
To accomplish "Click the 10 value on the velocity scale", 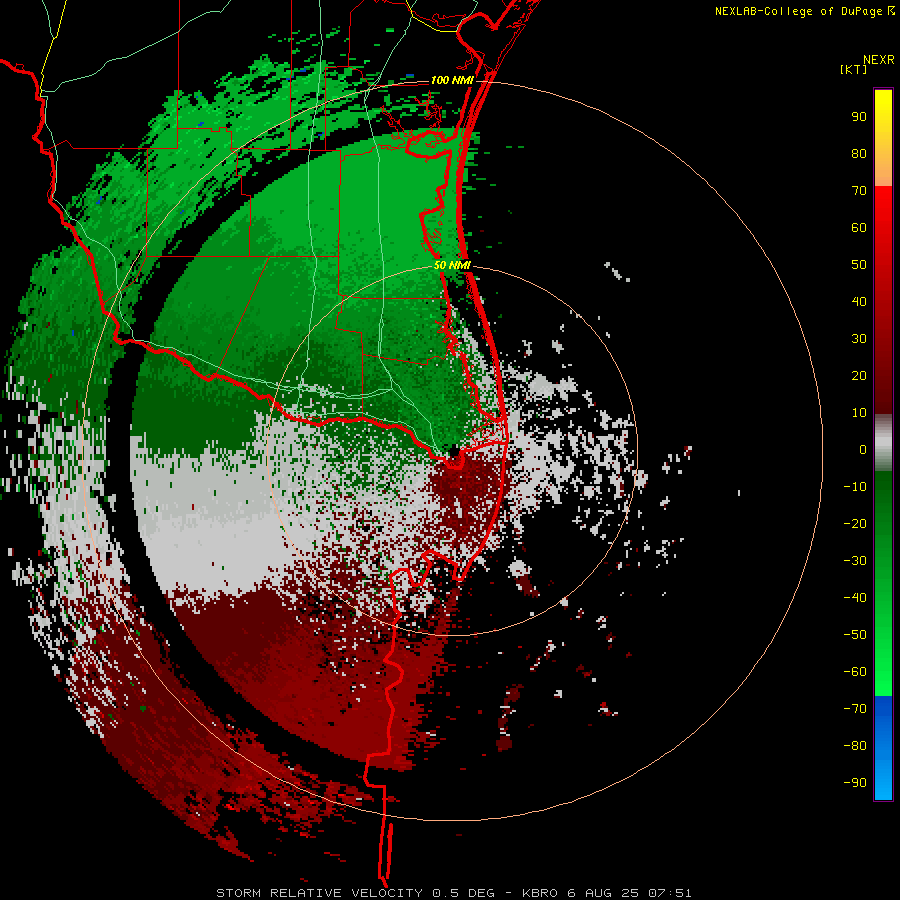I will coord(859,413).
